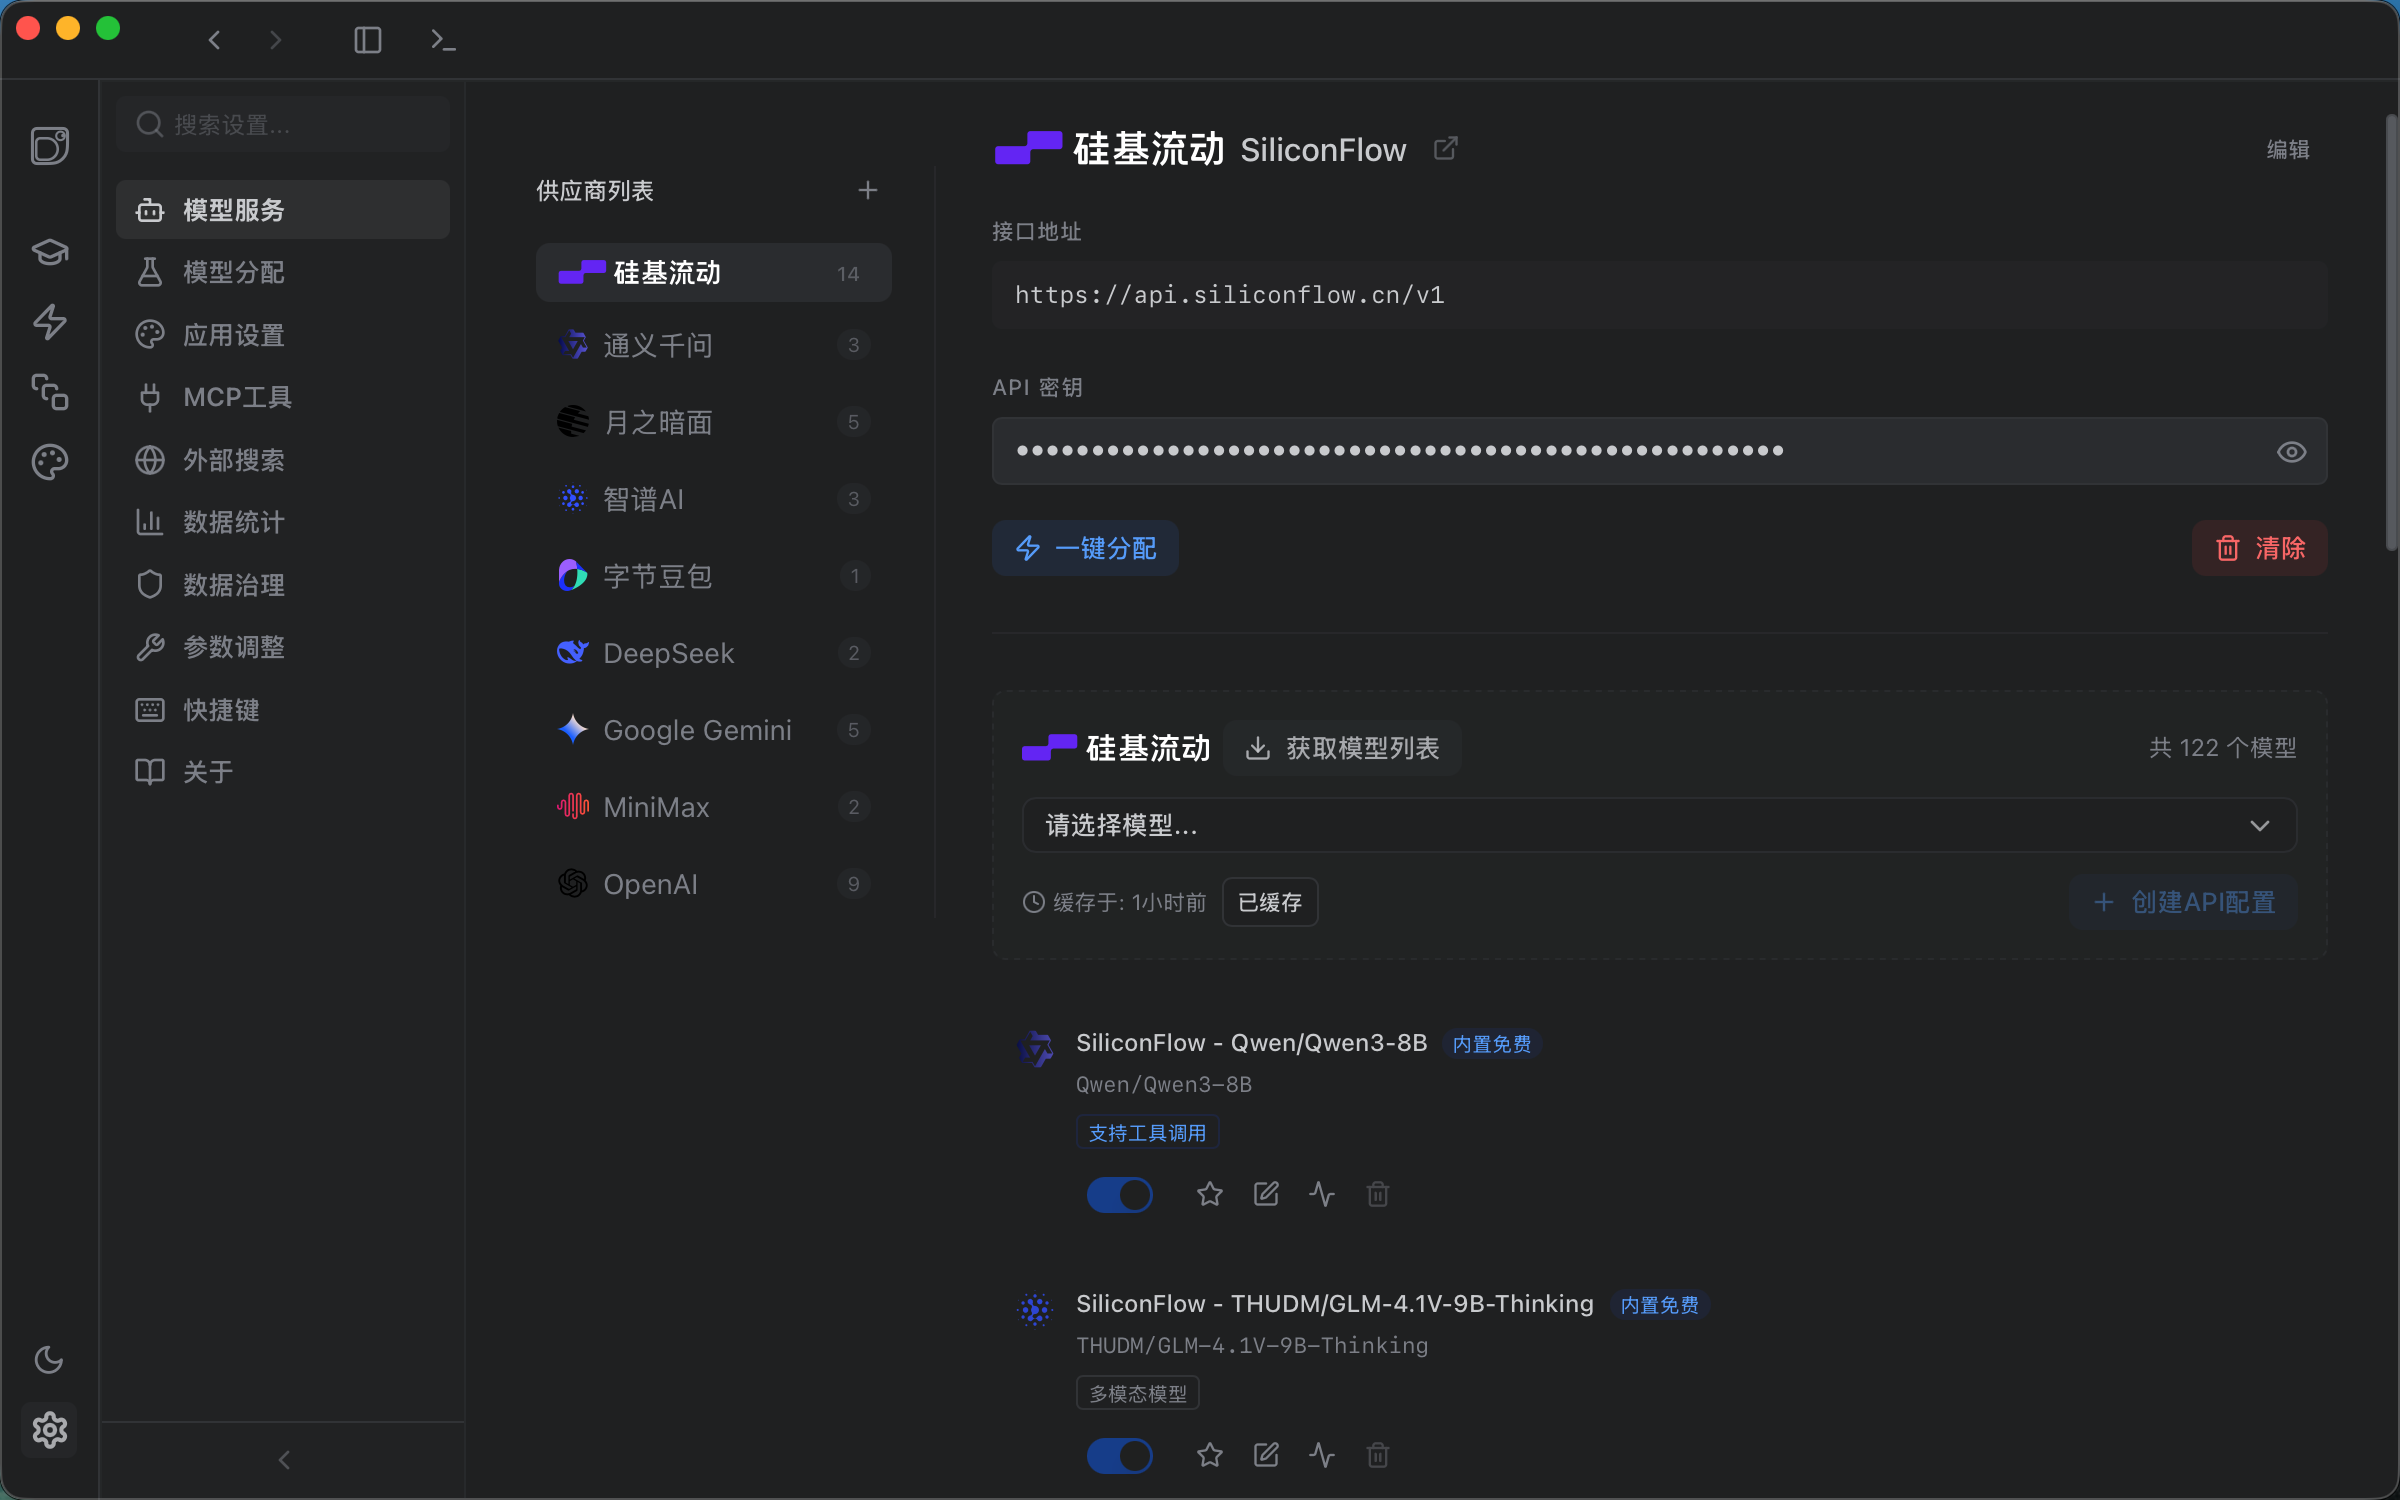Go back with the left arrow
Viewport: 2400px width, 1500px height.
click(214, 40)
